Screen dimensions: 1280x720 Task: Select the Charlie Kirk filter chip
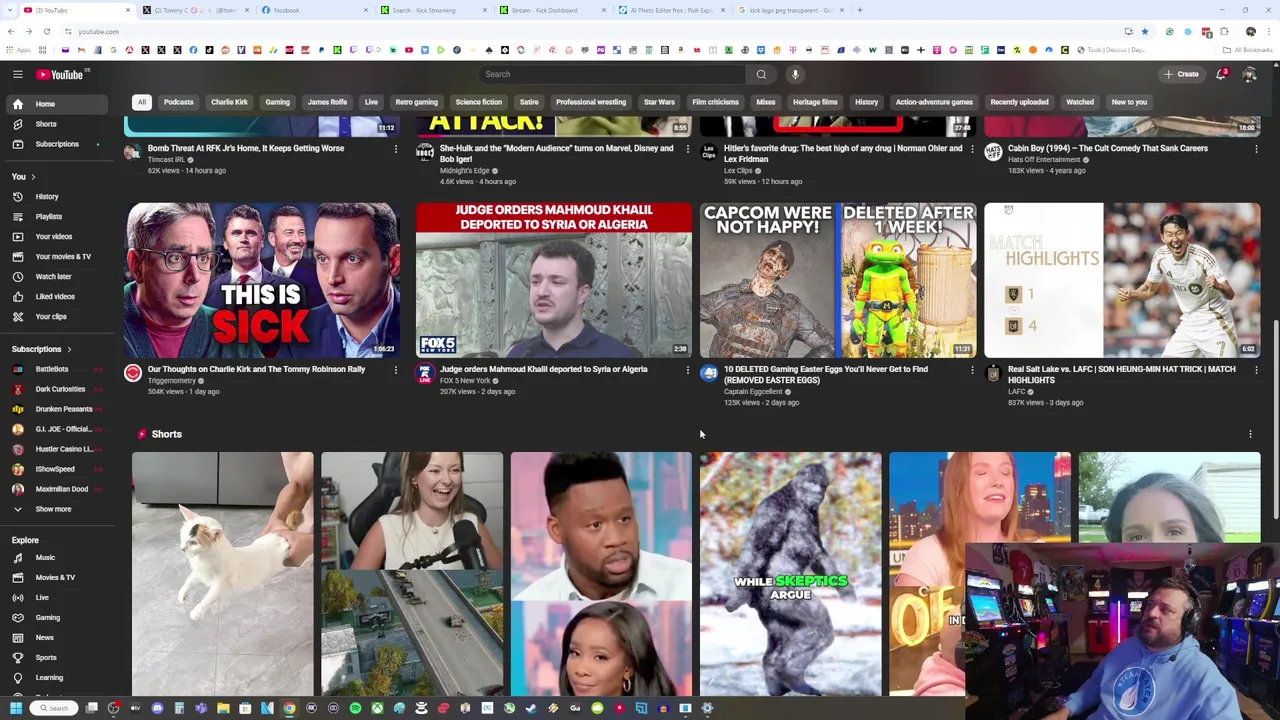pyautogui.click(x=229, y=102)
